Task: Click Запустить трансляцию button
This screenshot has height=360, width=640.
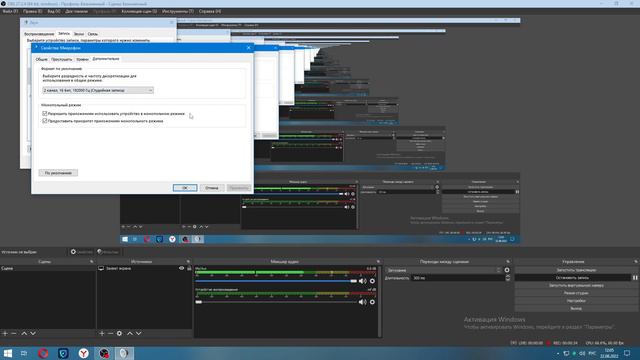Action: tap(576, 270)
